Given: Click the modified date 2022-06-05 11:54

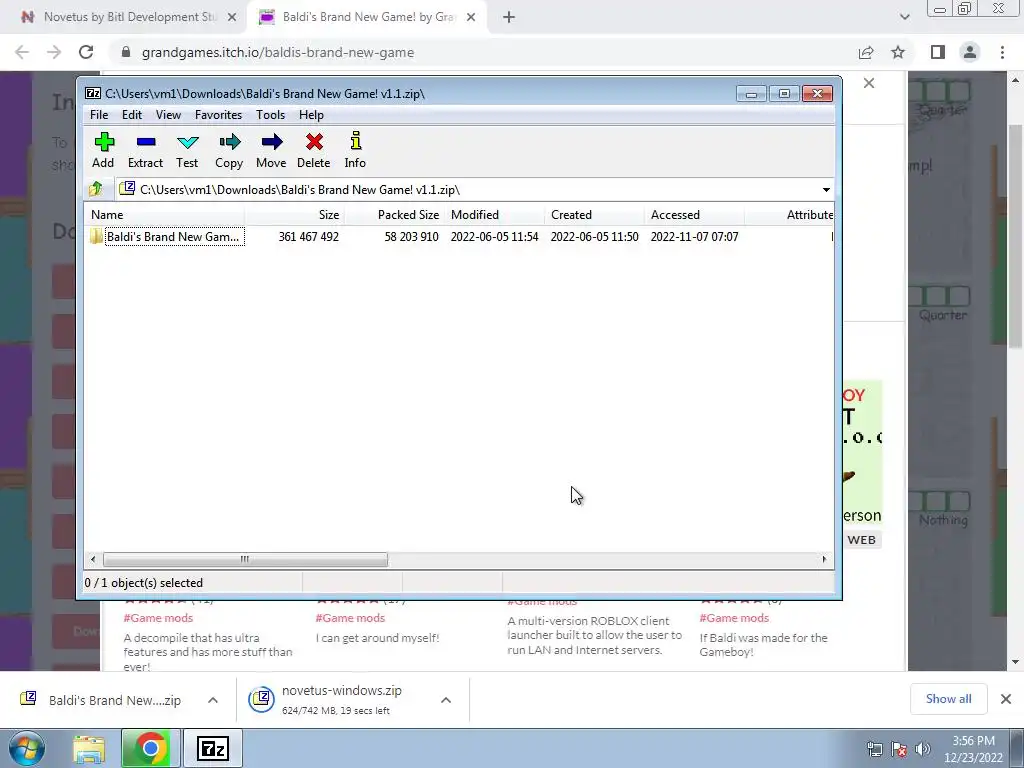Looking at the screenshot, I should [494, 236].
